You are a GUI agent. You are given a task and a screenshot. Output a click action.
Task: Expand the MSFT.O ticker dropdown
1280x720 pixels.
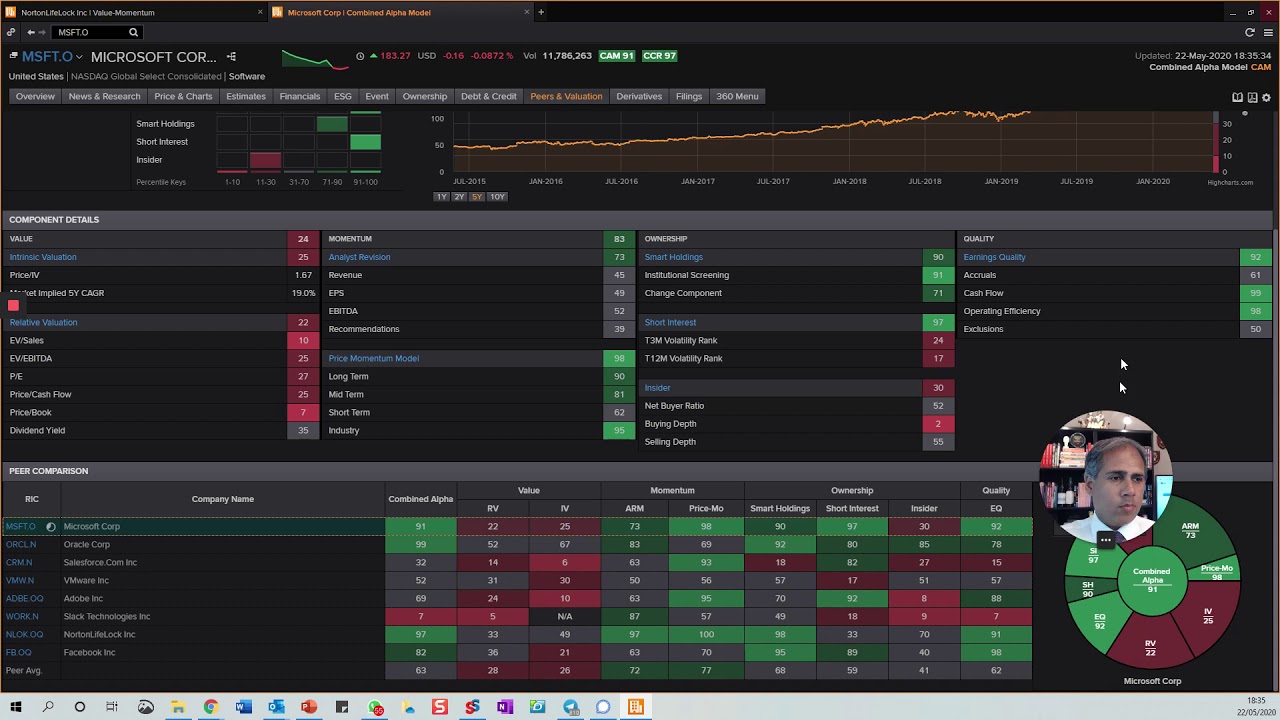coord(79,57)
